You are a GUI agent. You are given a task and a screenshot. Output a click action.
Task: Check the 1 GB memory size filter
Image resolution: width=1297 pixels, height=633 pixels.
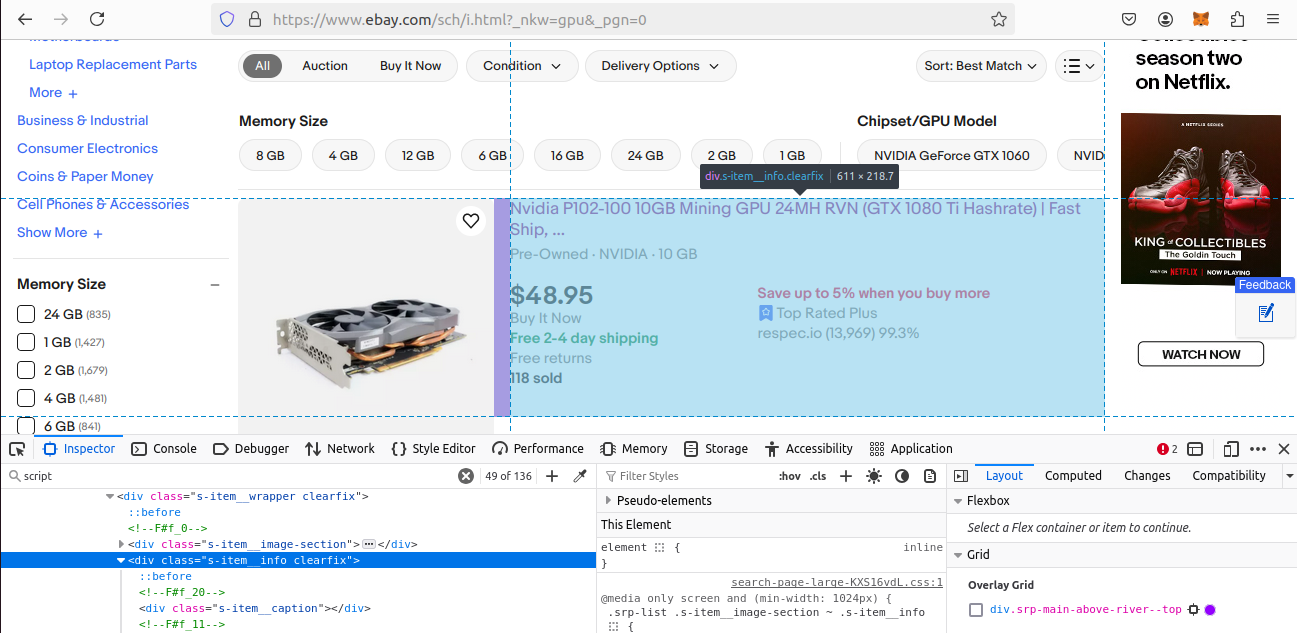[x=26, y=342]
